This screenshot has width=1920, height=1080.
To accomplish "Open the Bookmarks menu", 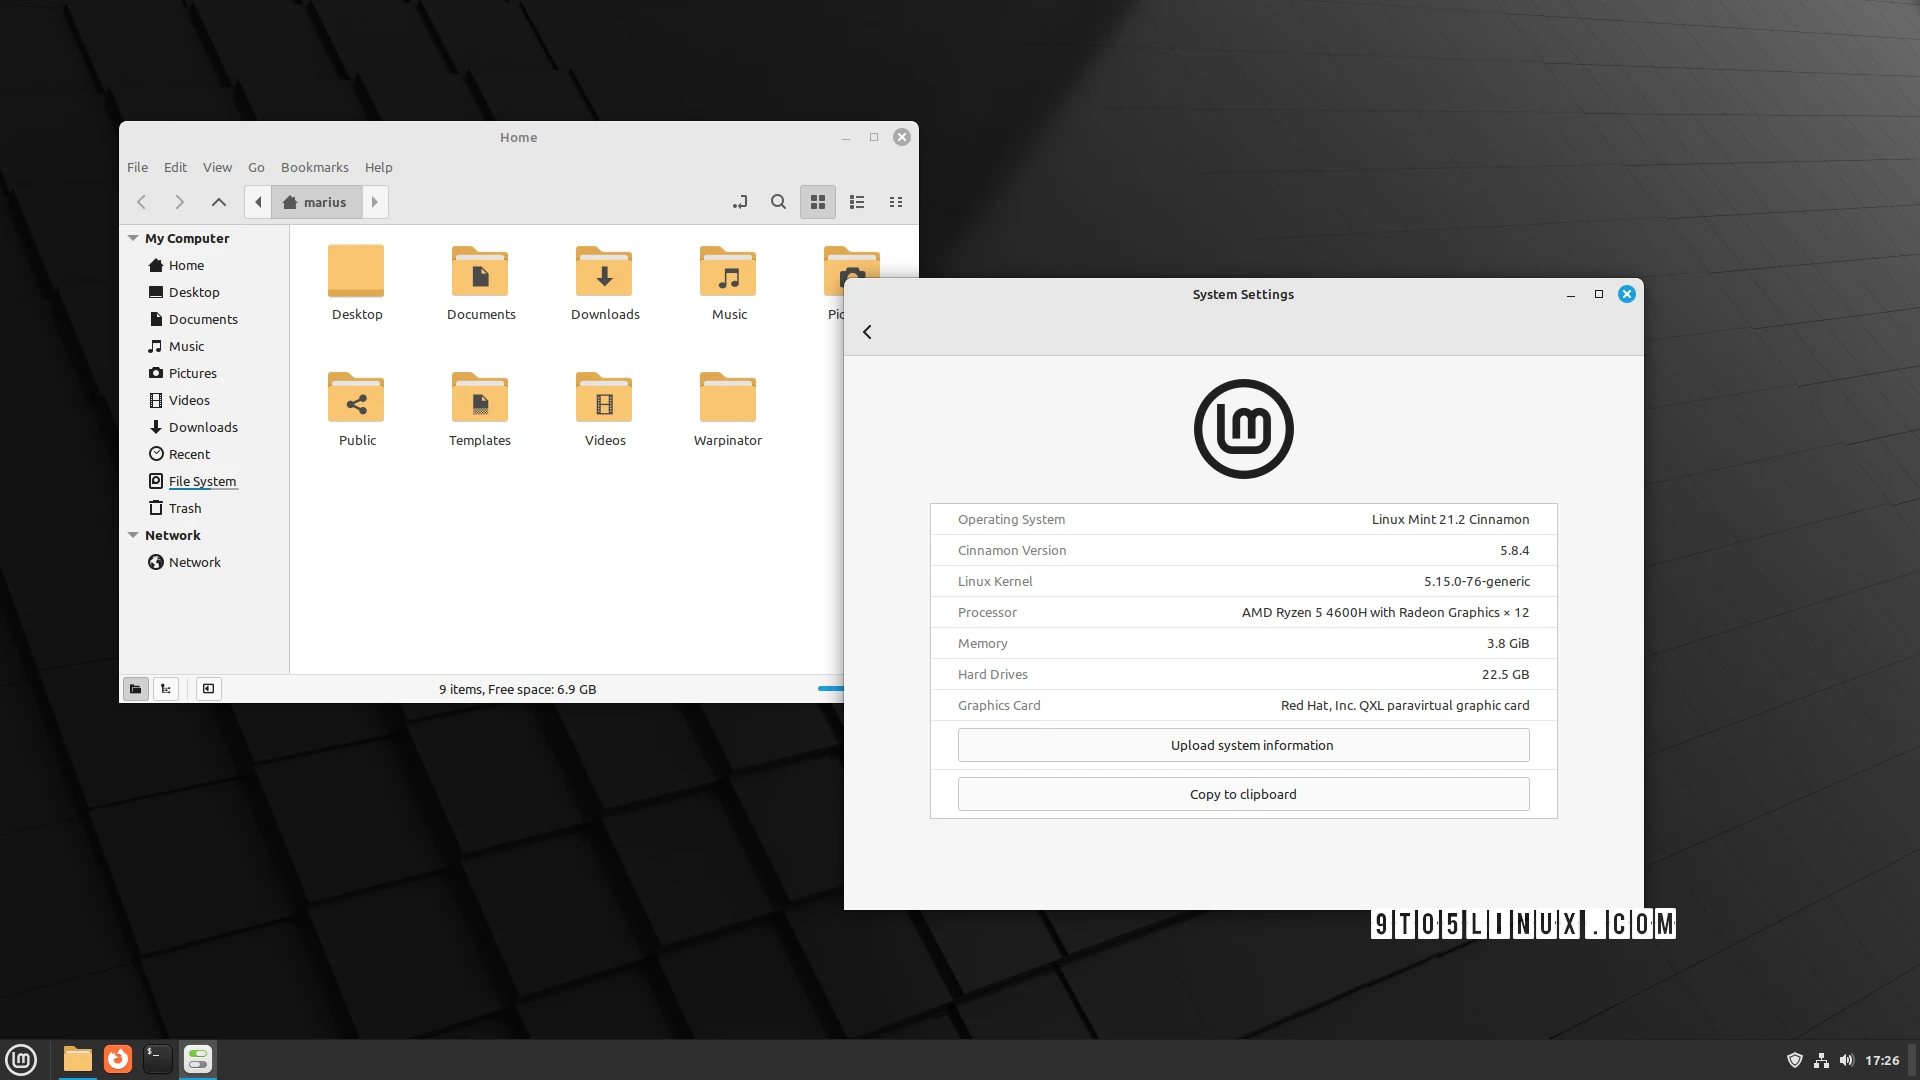I will [314, 167].
